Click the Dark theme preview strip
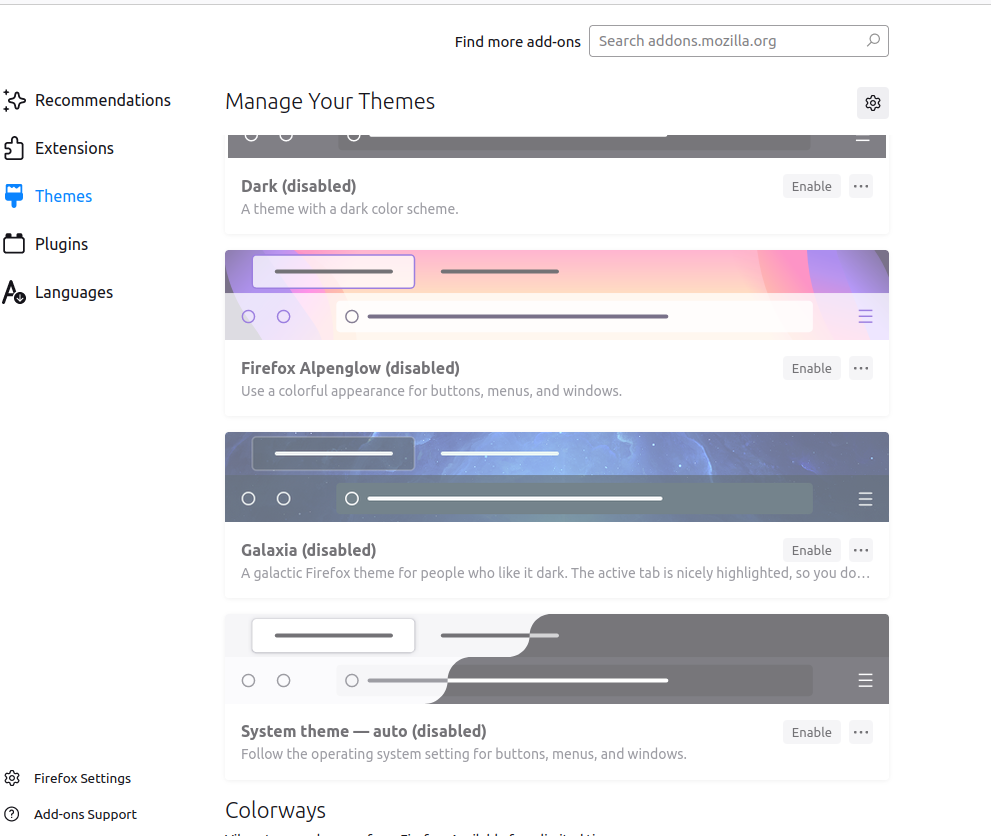 (x=557, y=146)
